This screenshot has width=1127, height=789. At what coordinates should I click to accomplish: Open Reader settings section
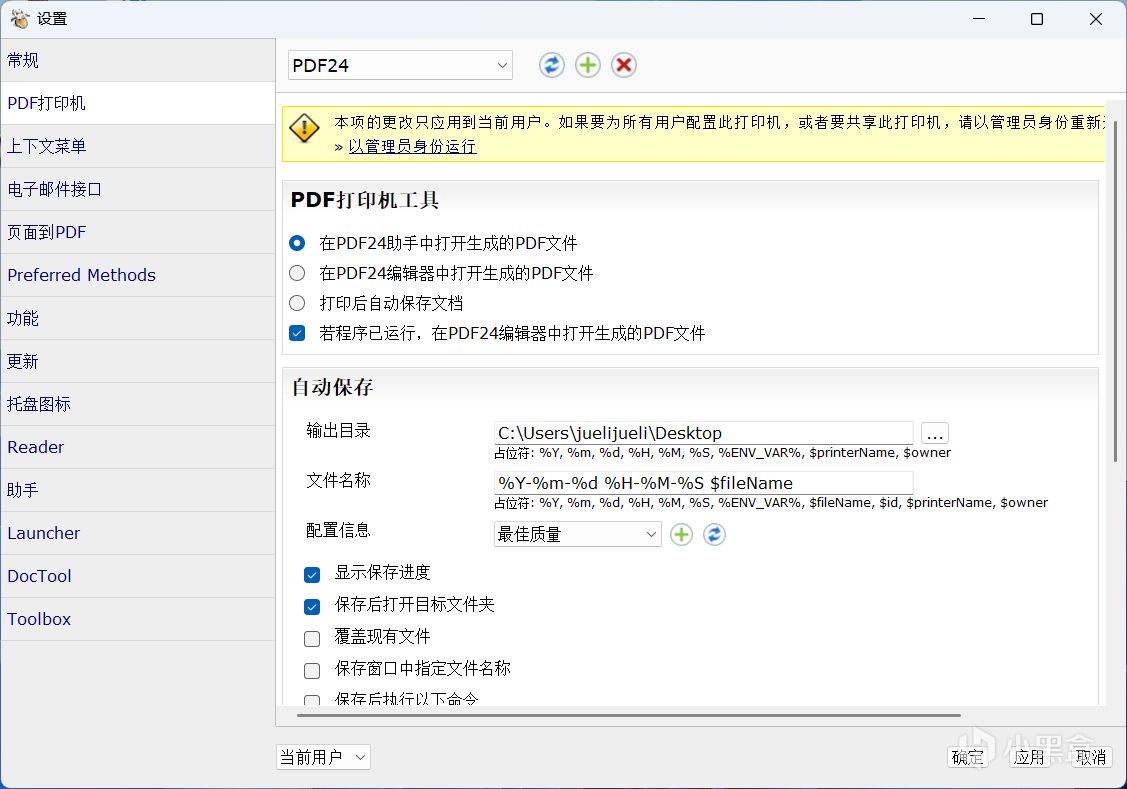tap(138, 448)
